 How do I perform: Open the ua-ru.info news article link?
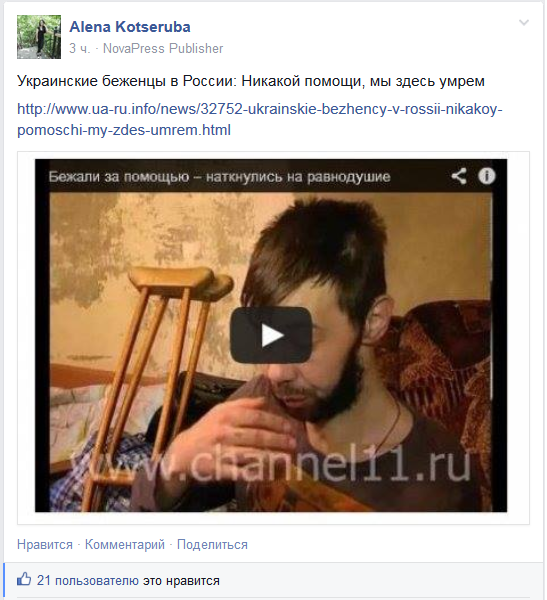pos(260,119)
